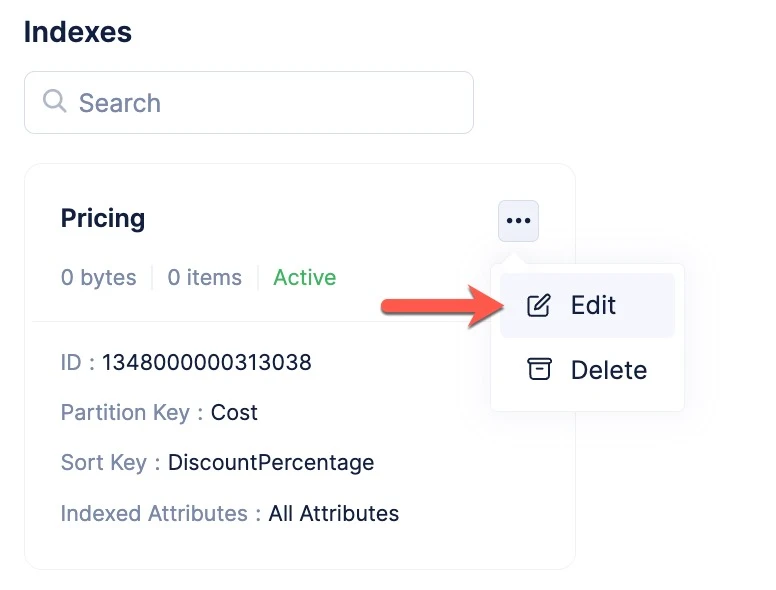Image resolution: width=776 pixels, height=590 pixels.
Task: Click the magnifying glass search icon
Action: [x=54, y=101]
